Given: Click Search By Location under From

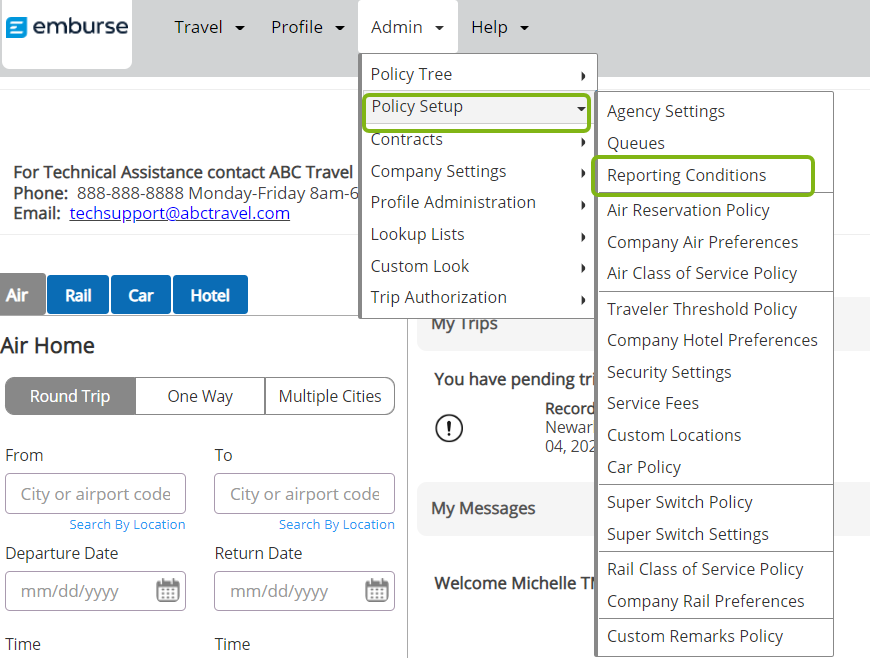Looking at the screenshot, I should [x=127, y=524].
